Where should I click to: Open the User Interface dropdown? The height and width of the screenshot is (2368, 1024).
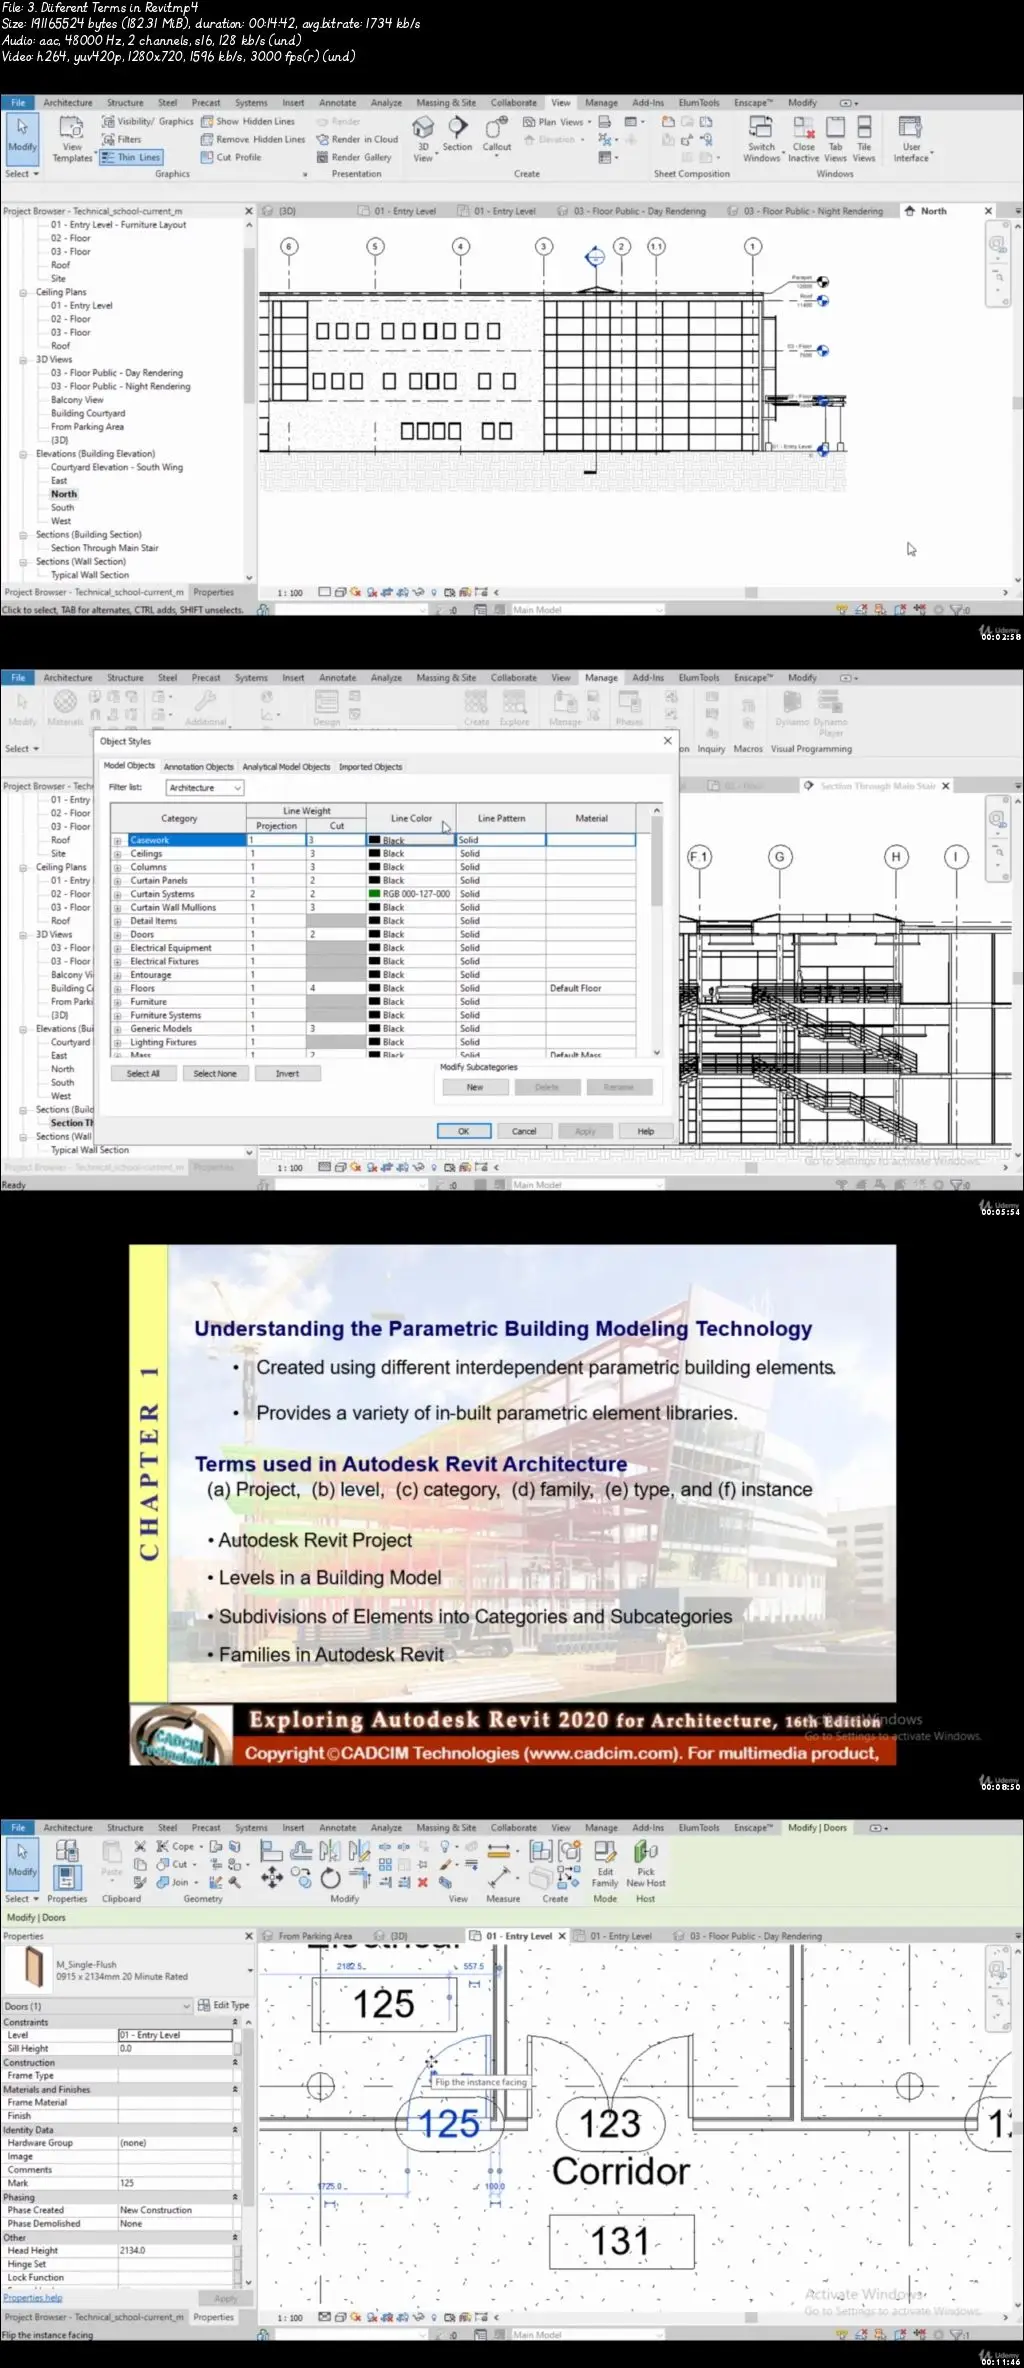click(x=911, y=139)
